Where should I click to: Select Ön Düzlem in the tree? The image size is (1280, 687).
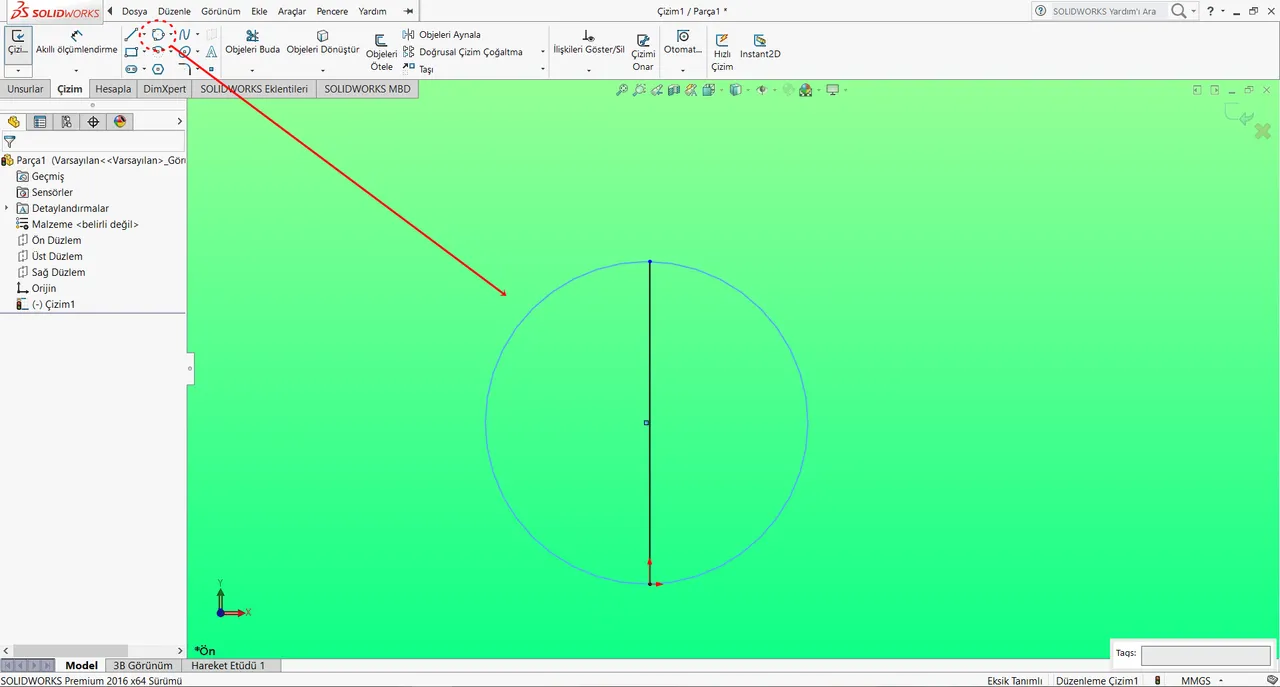[x=56, y=240]
